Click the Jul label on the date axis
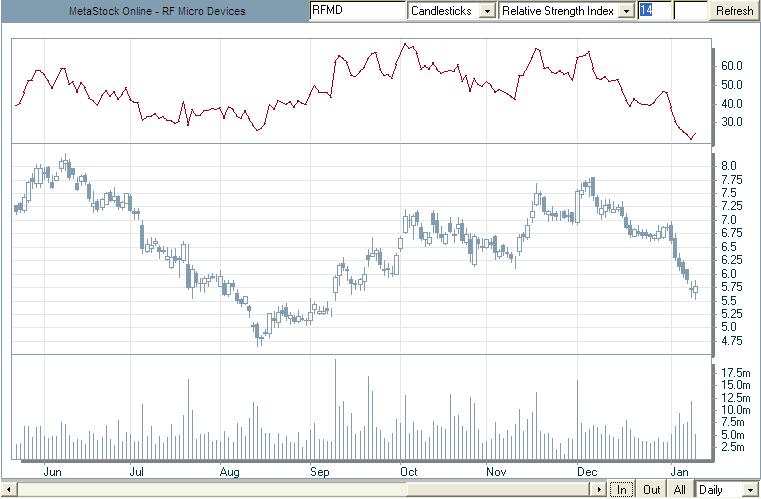Viewport: 761px width, 499px height. point(136,471)
